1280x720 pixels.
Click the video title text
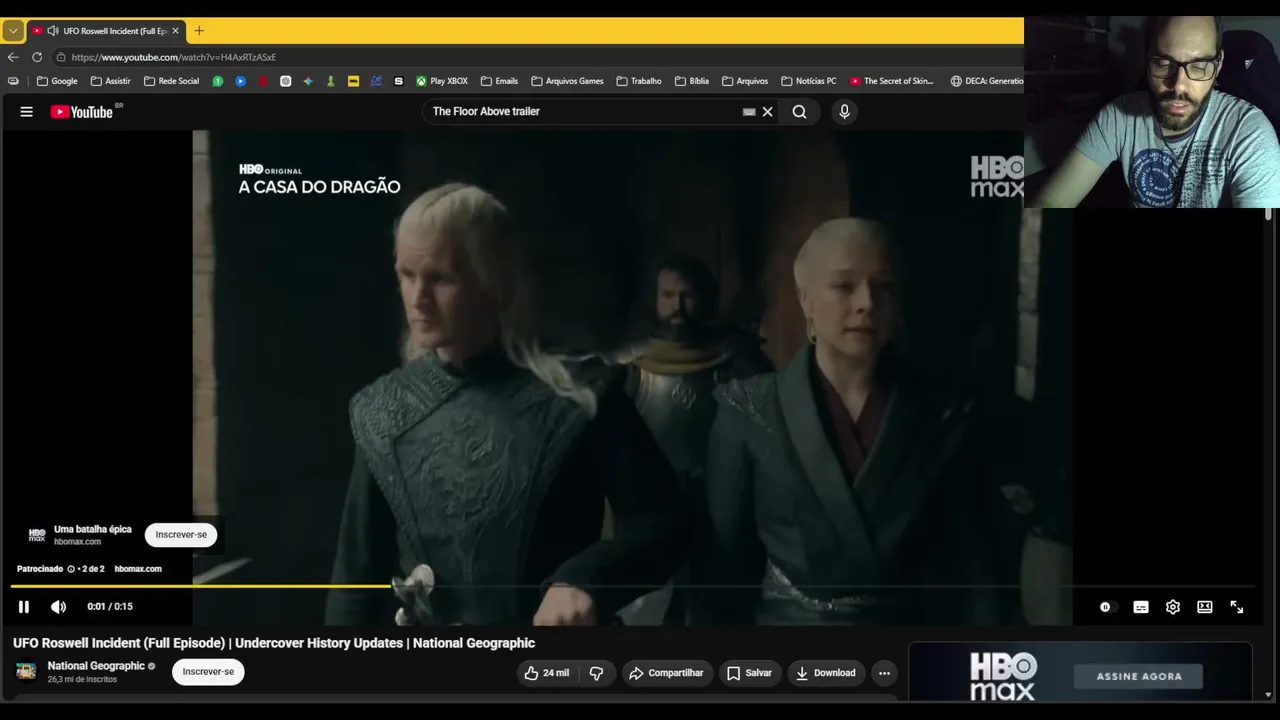274,643
